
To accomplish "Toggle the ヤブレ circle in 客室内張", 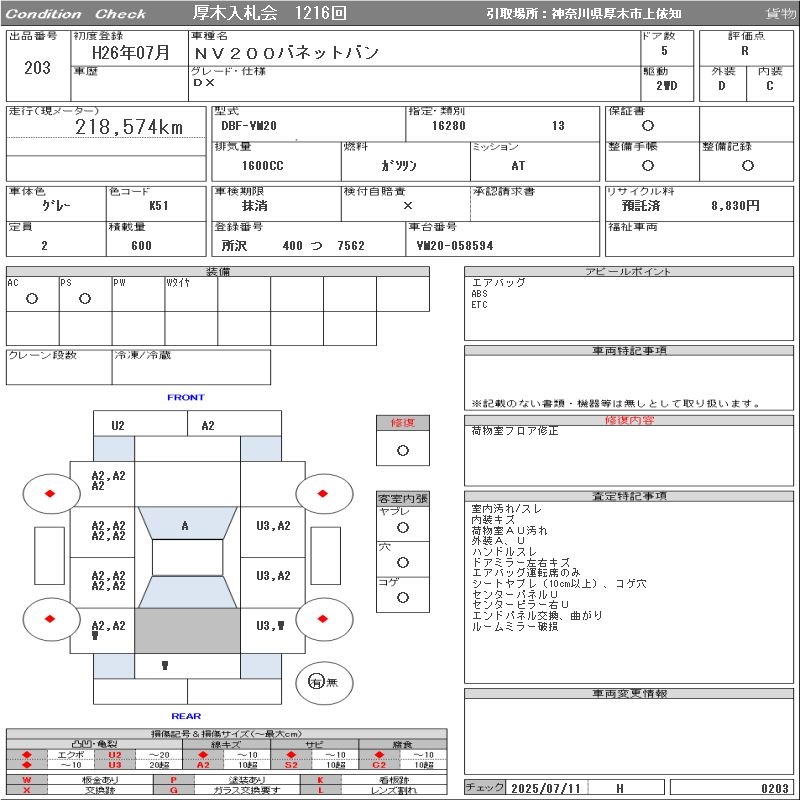I will 403,527.
